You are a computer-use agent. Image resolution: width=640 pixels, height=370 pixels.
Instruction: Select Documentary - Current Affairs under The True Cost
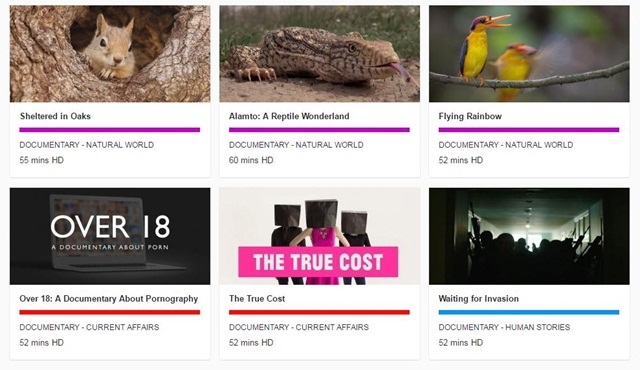click(x=299, y=327)
